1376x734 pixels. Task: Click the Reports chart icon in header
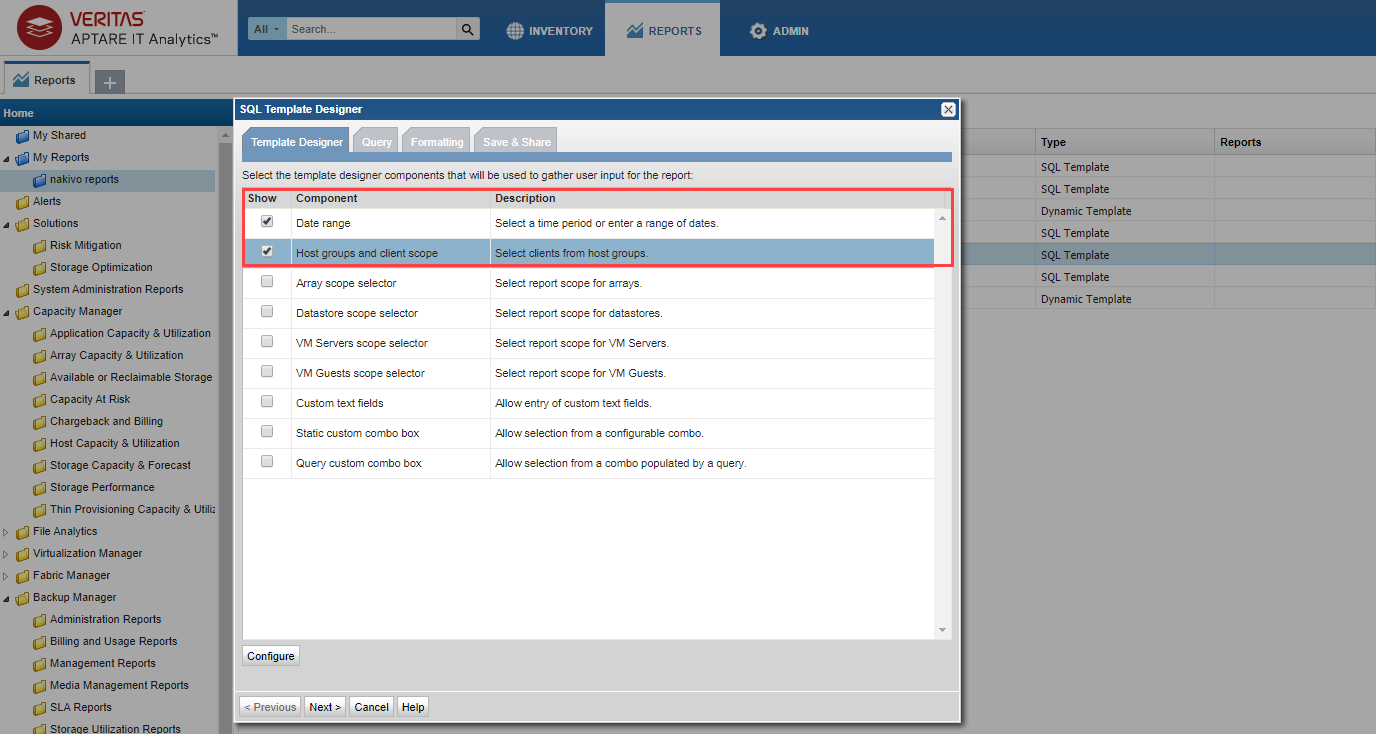click(635, 31)
